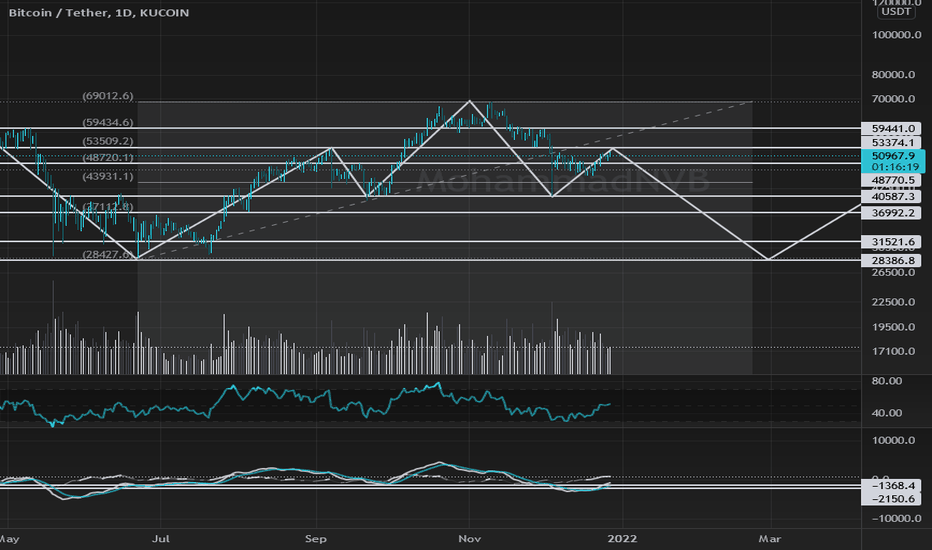Click the MACD 10000.0 scale label

click(893, 441)
